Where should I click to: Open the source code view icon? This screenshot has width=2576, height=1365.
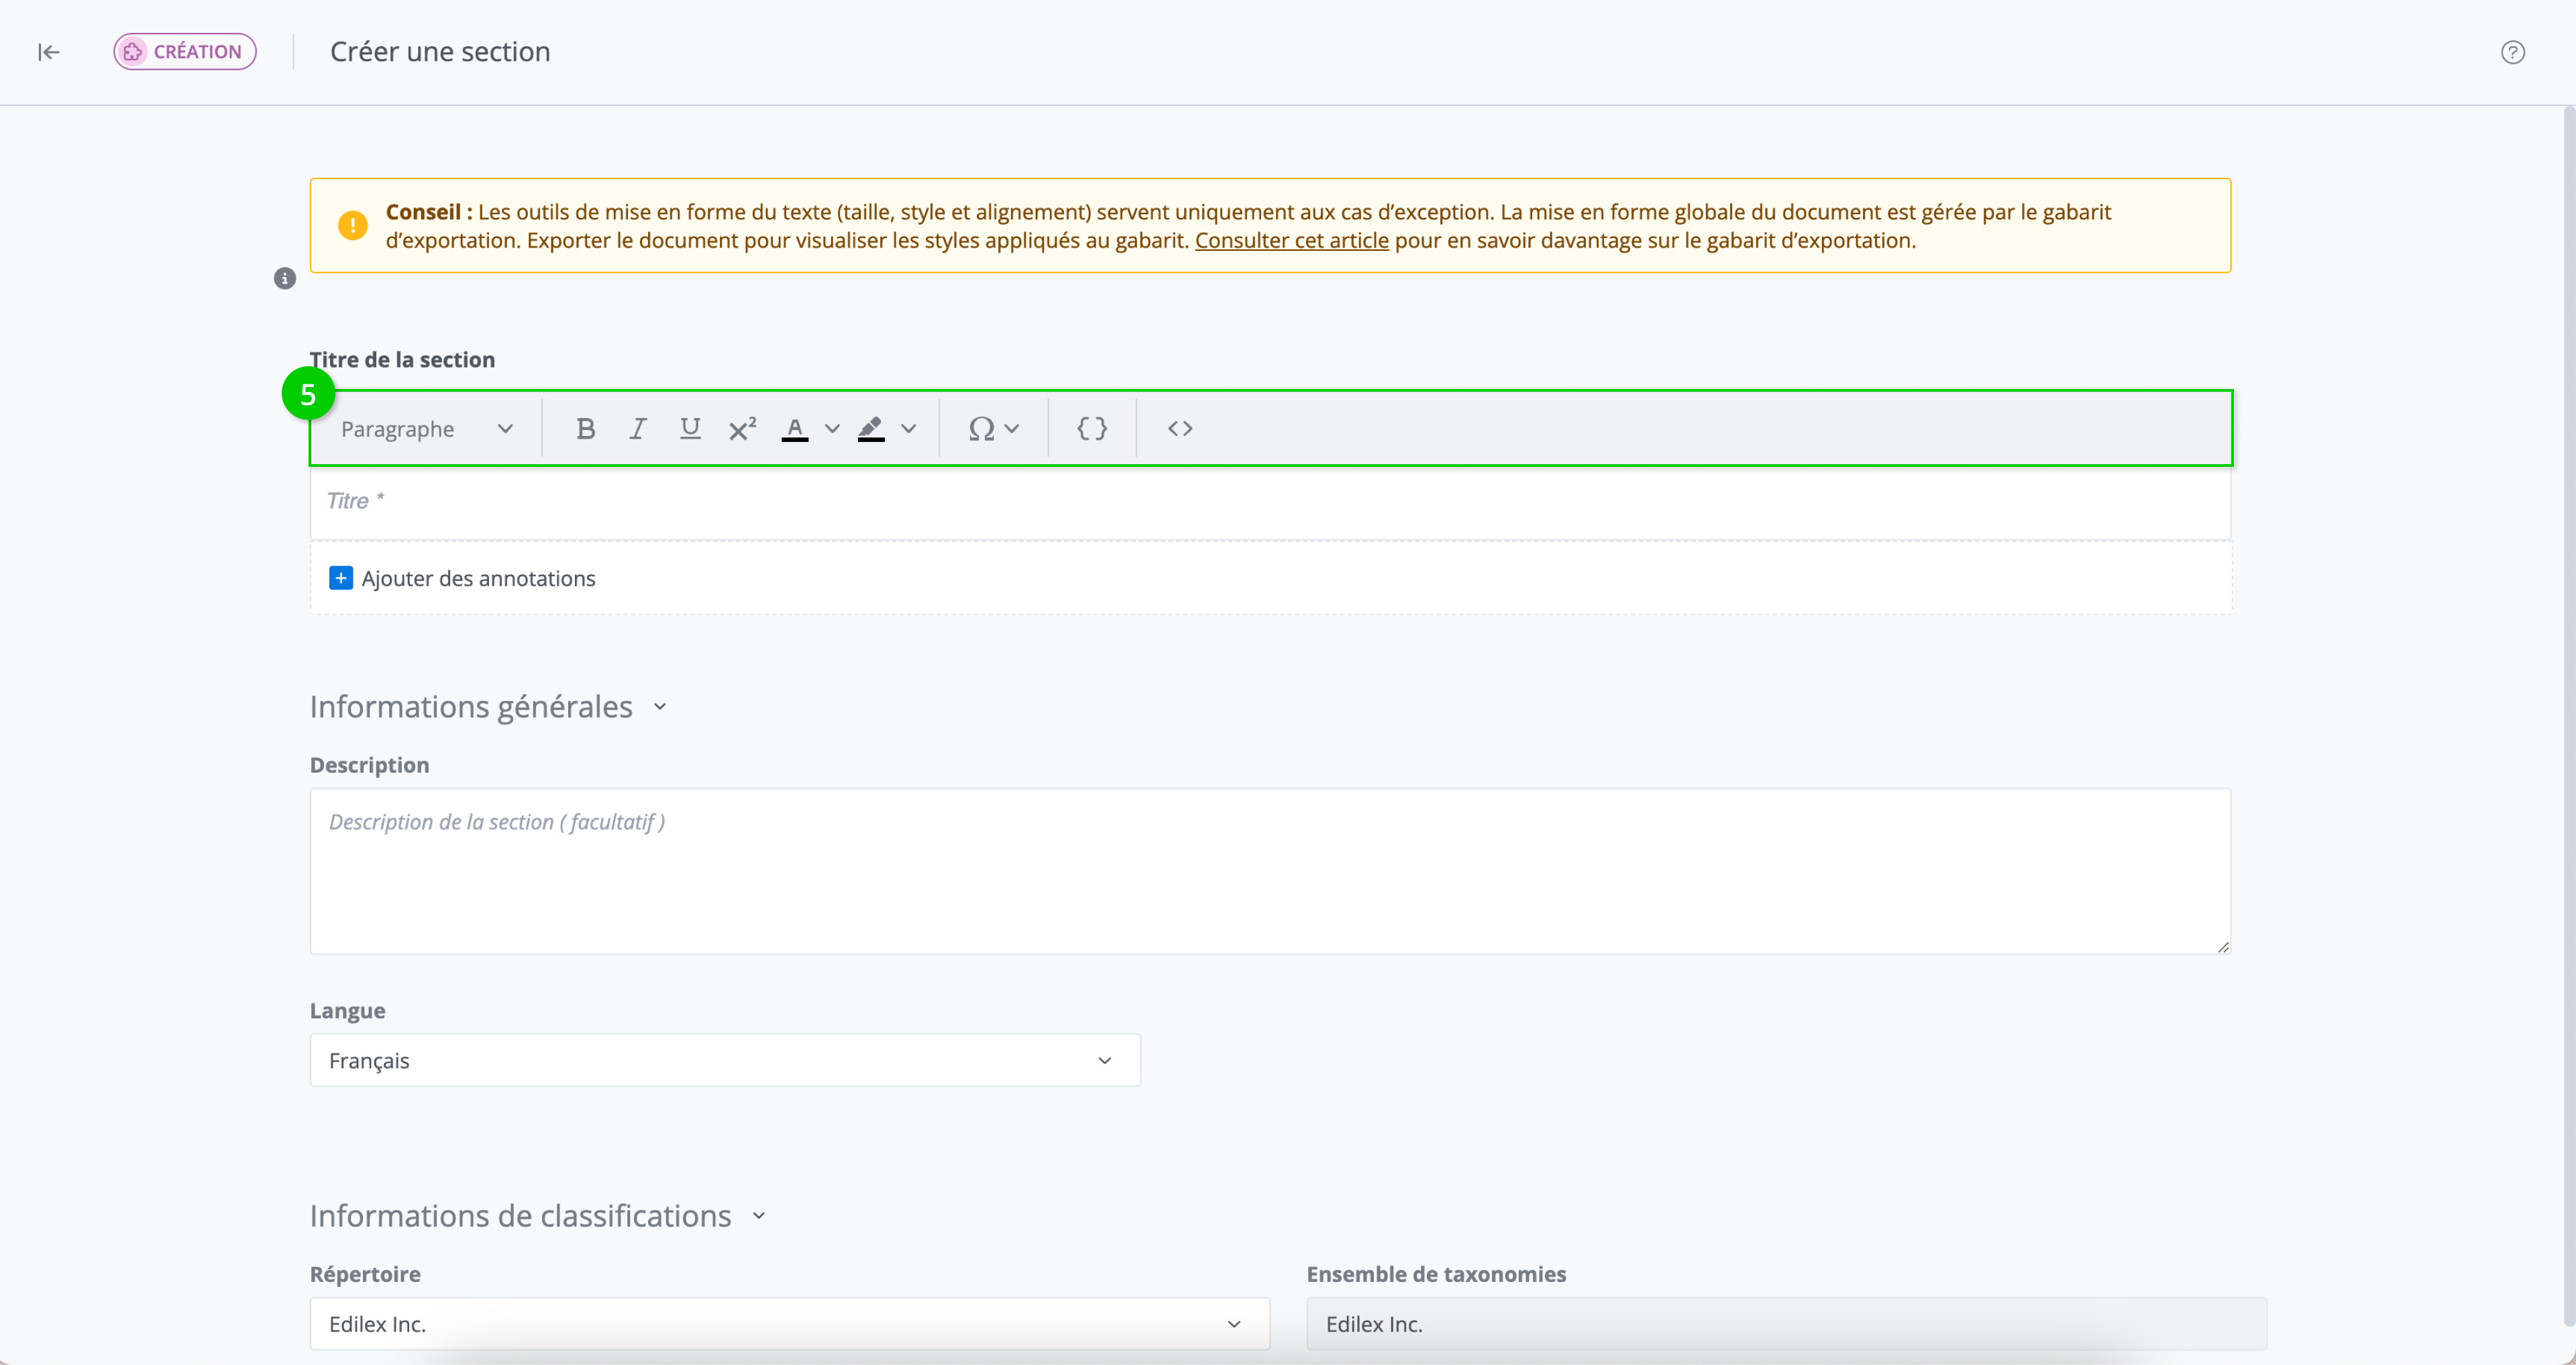1180,429
